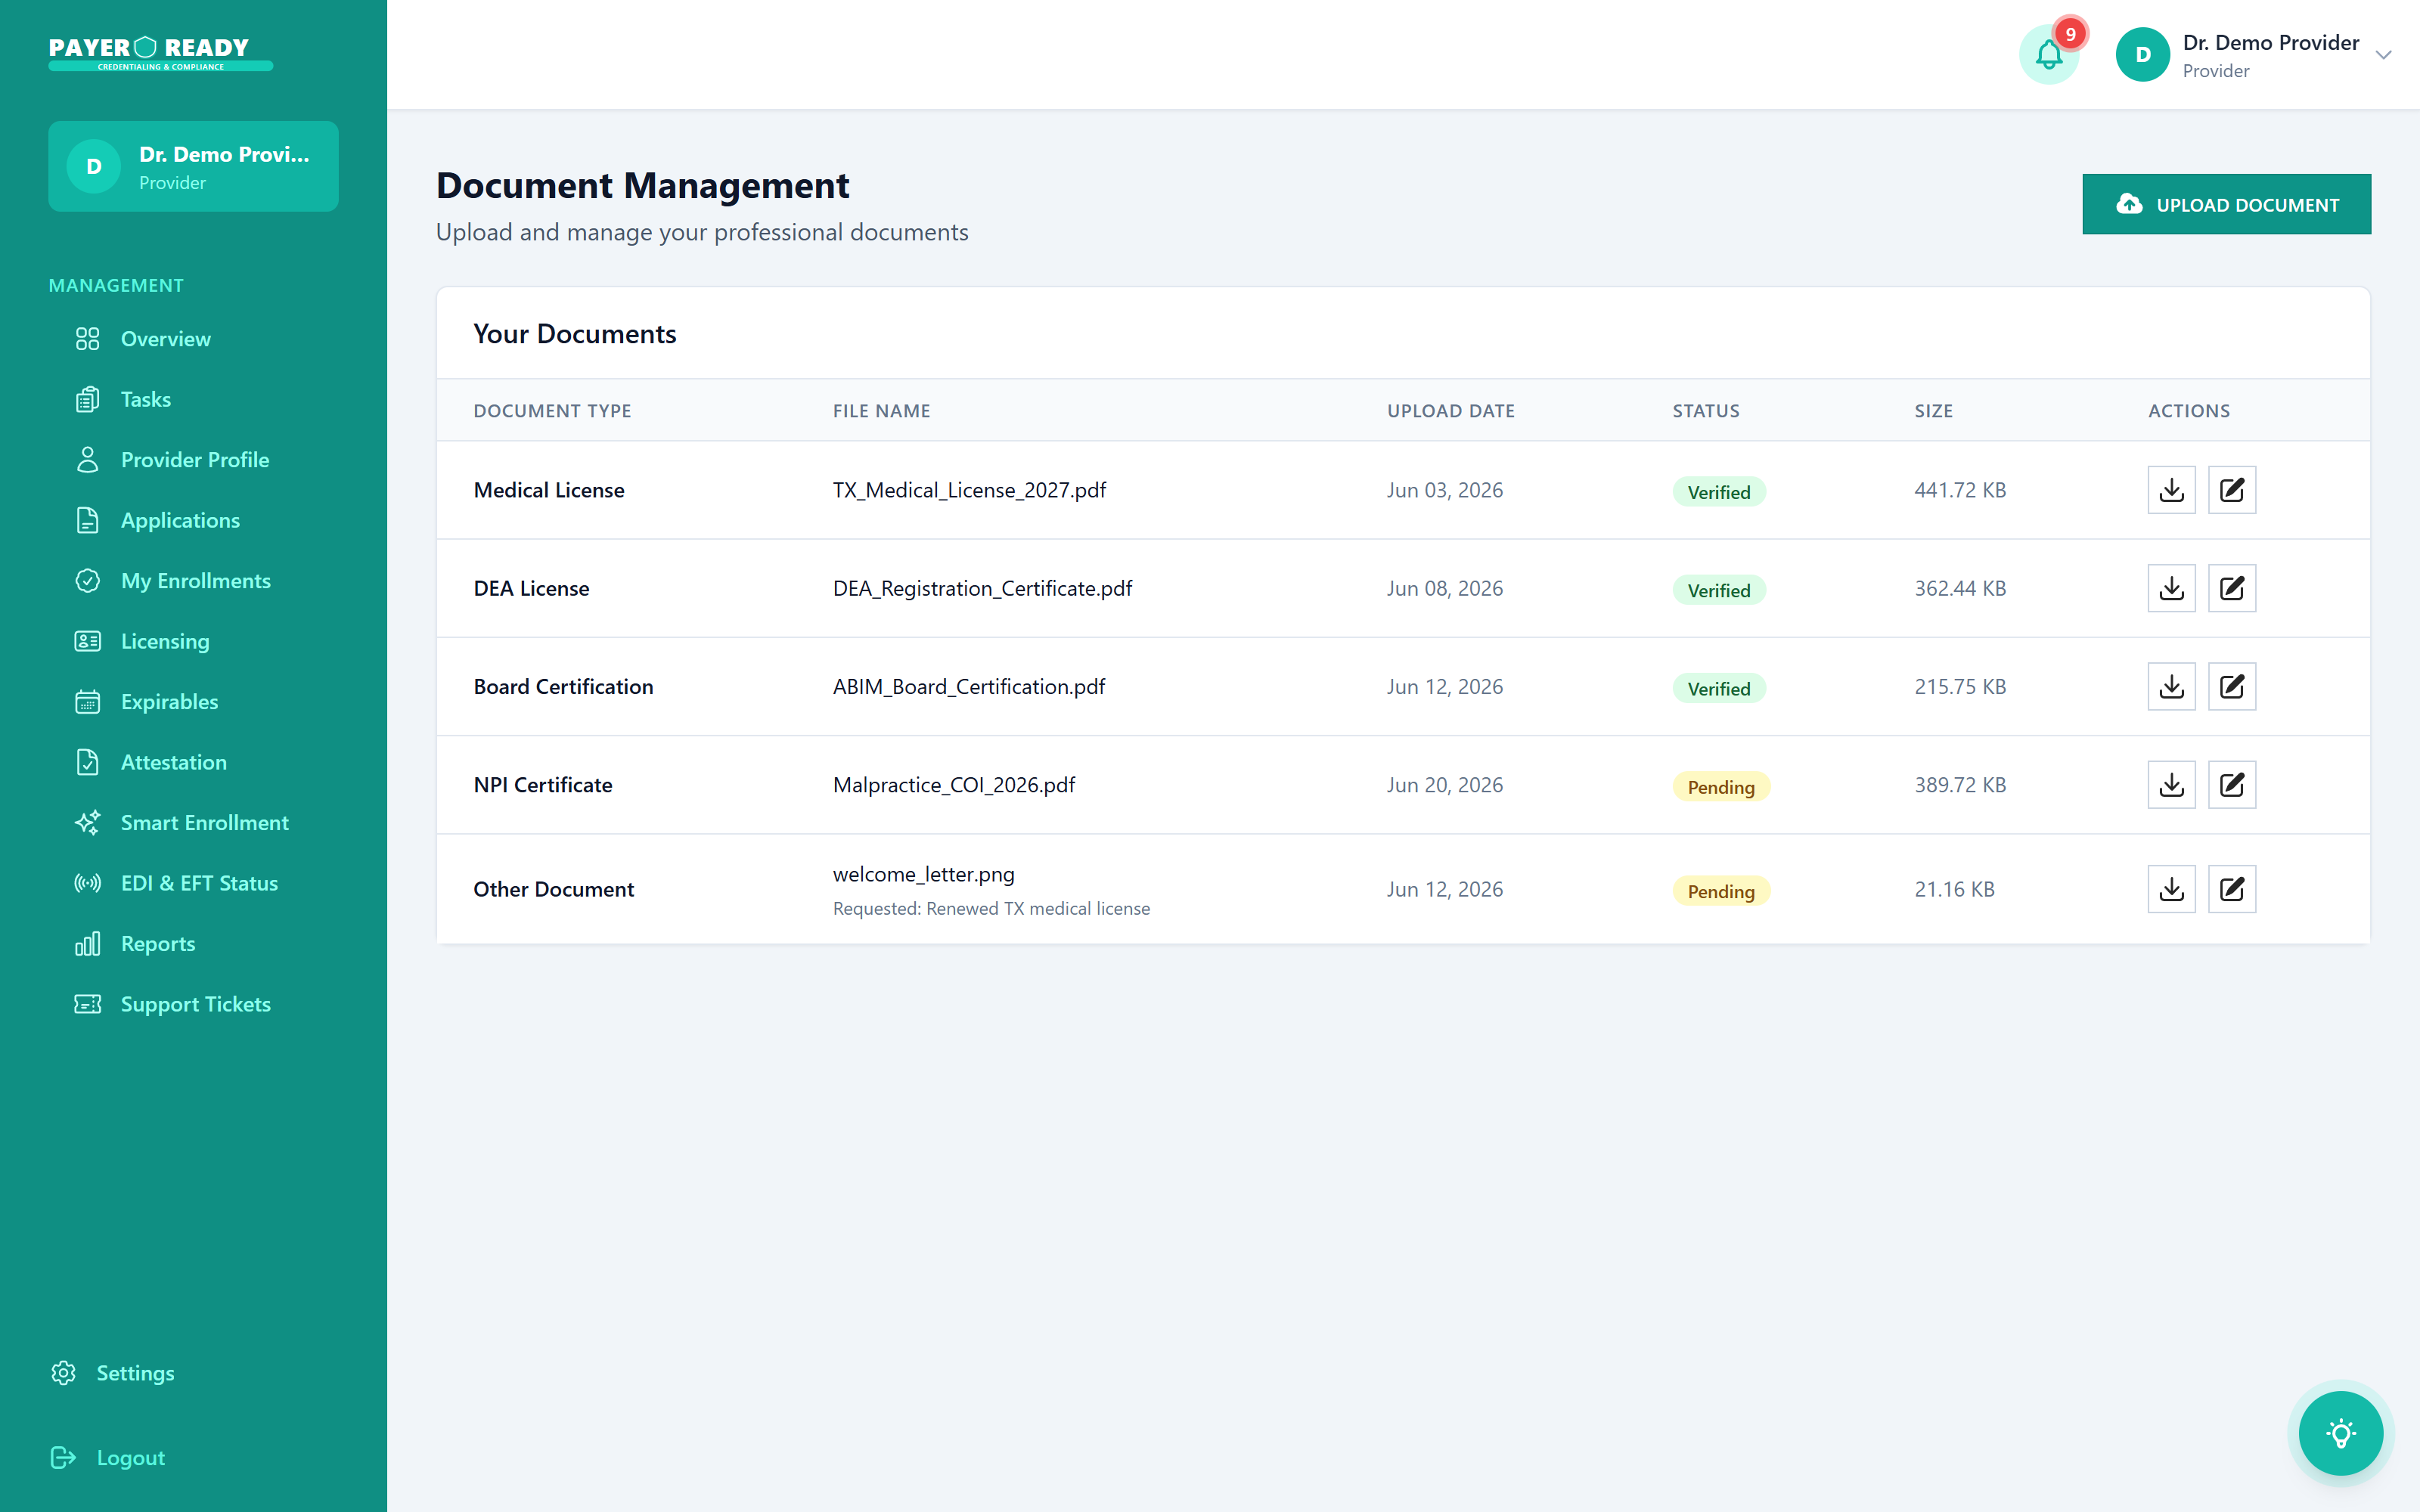Screen dimensions: 2420x1512
Task: Edit the Board Certification entry
Action: click(2232, 687)
